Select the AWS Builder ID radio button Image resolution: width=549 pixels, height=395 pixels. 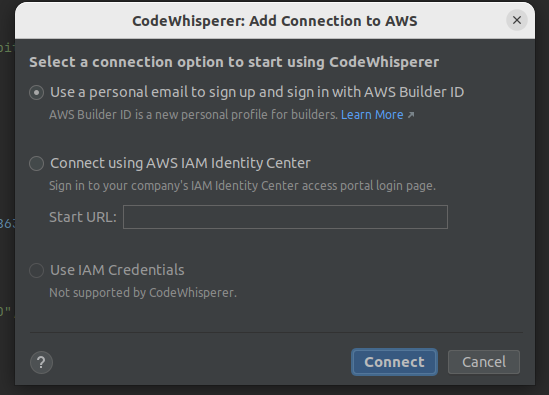point(36,92)
